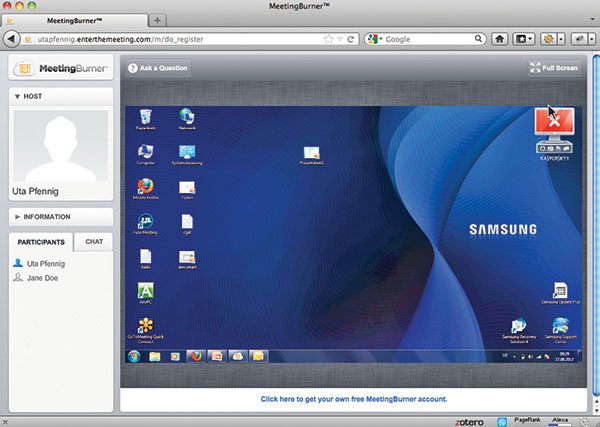The width and height of the screenshot is (600, 427).
Task: Bookmark the page with the star icon
Action: pos(327,39)
